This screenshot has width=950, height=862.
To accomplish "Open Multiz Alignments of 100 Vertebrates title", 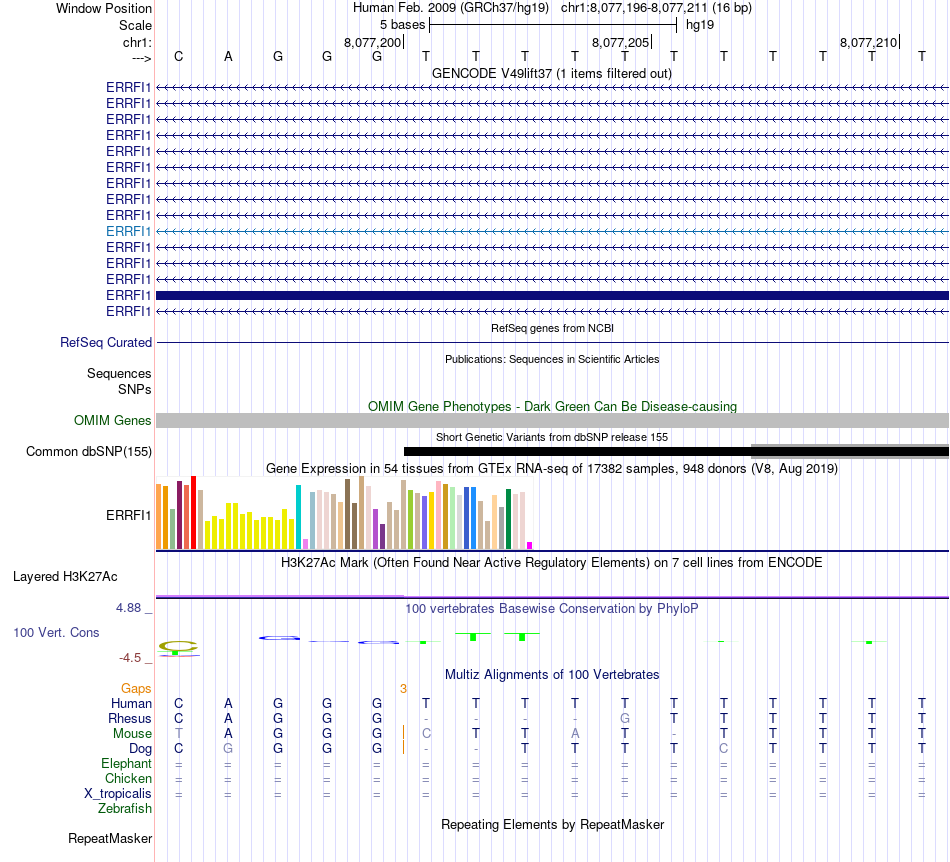I will click(552, 675).
